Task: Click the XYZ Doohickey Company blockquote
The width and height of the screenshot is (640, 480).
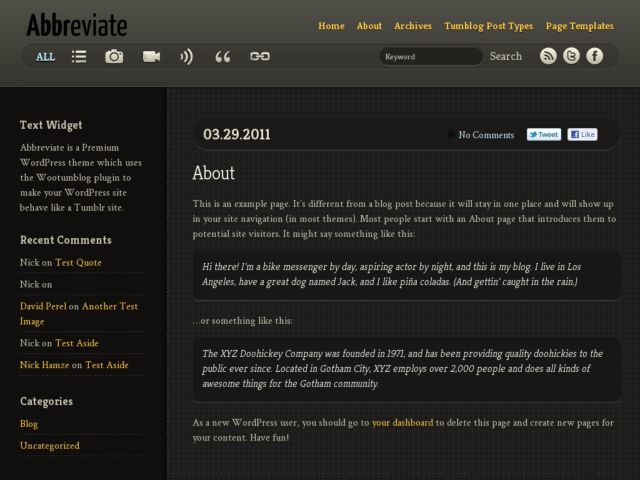Action: click(407, 369)
